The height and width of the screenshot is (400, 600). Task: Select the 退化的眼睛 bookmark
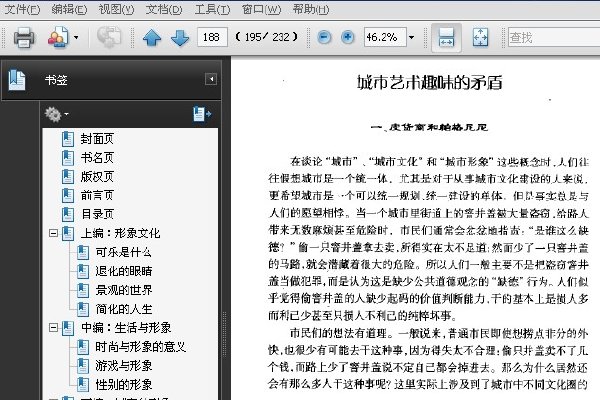124,271
